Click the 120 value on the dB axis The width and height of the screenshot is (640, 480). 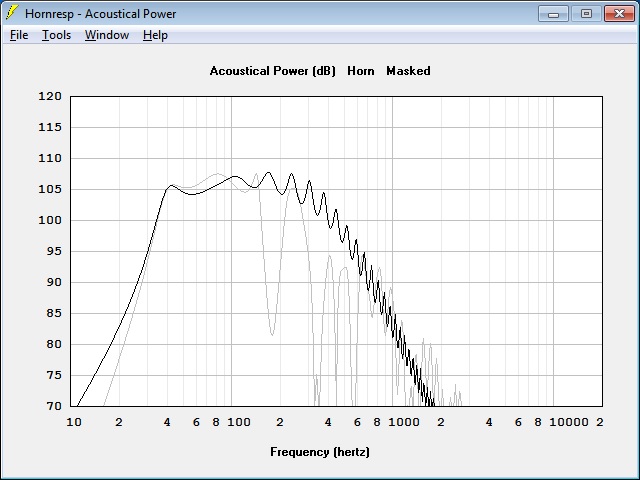click(x=50, y=96)
